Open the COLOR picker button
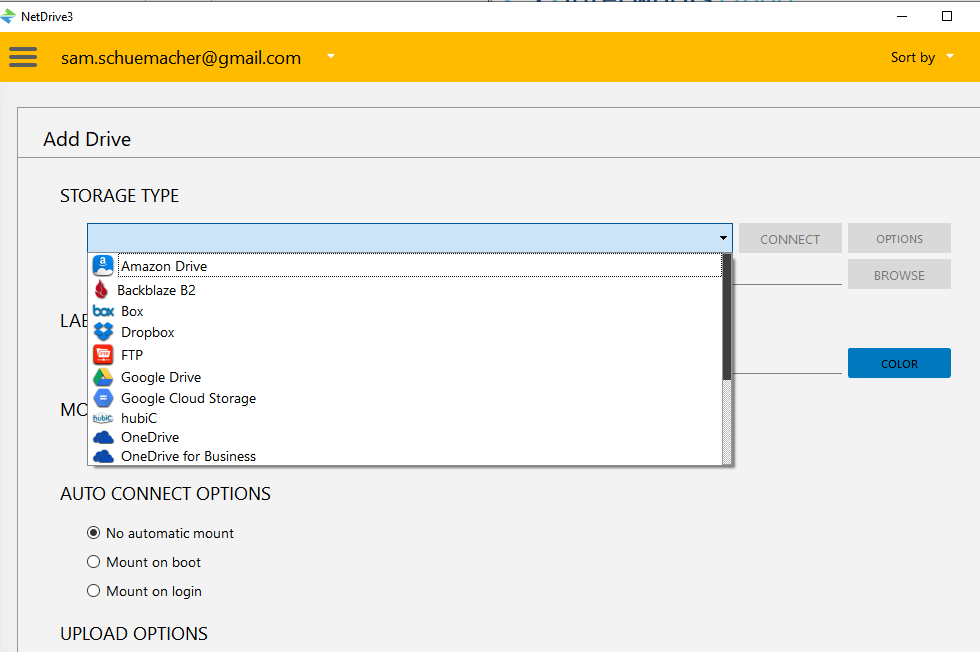Viewport: 980px width, 652px height. 899,363
